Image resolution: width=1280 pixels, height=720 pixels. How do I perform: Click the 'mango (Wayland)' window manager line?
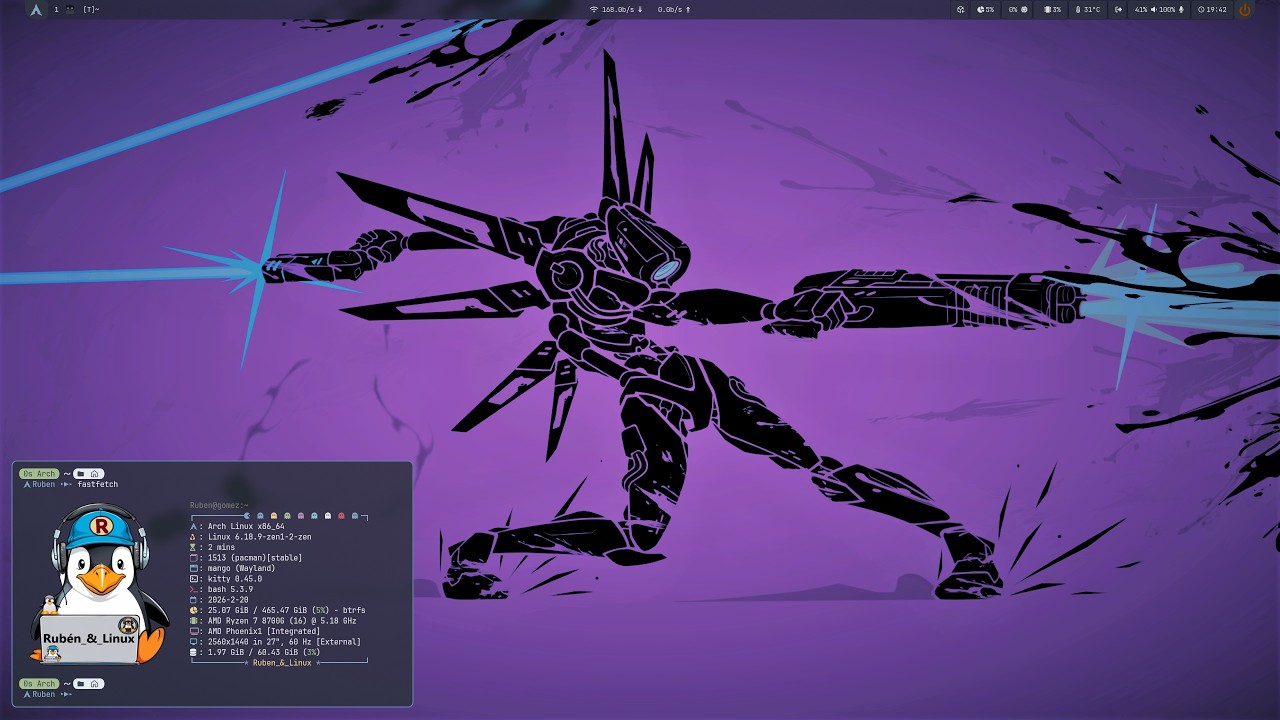coord(241,568)
